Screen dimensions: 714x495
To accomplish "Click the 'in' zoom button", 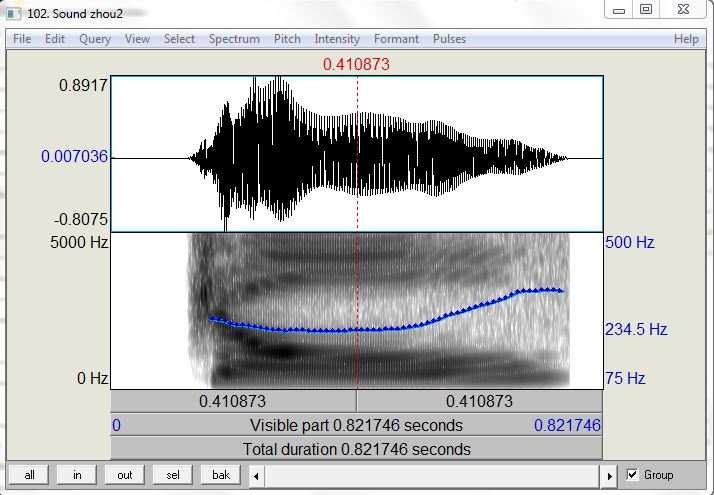I will [x=77, y=475].
